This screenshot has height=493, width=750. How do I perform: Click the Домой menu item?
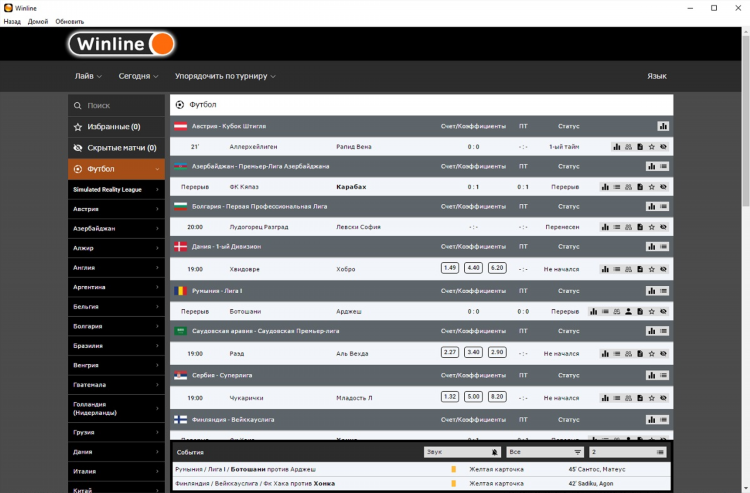click(38, 22)
